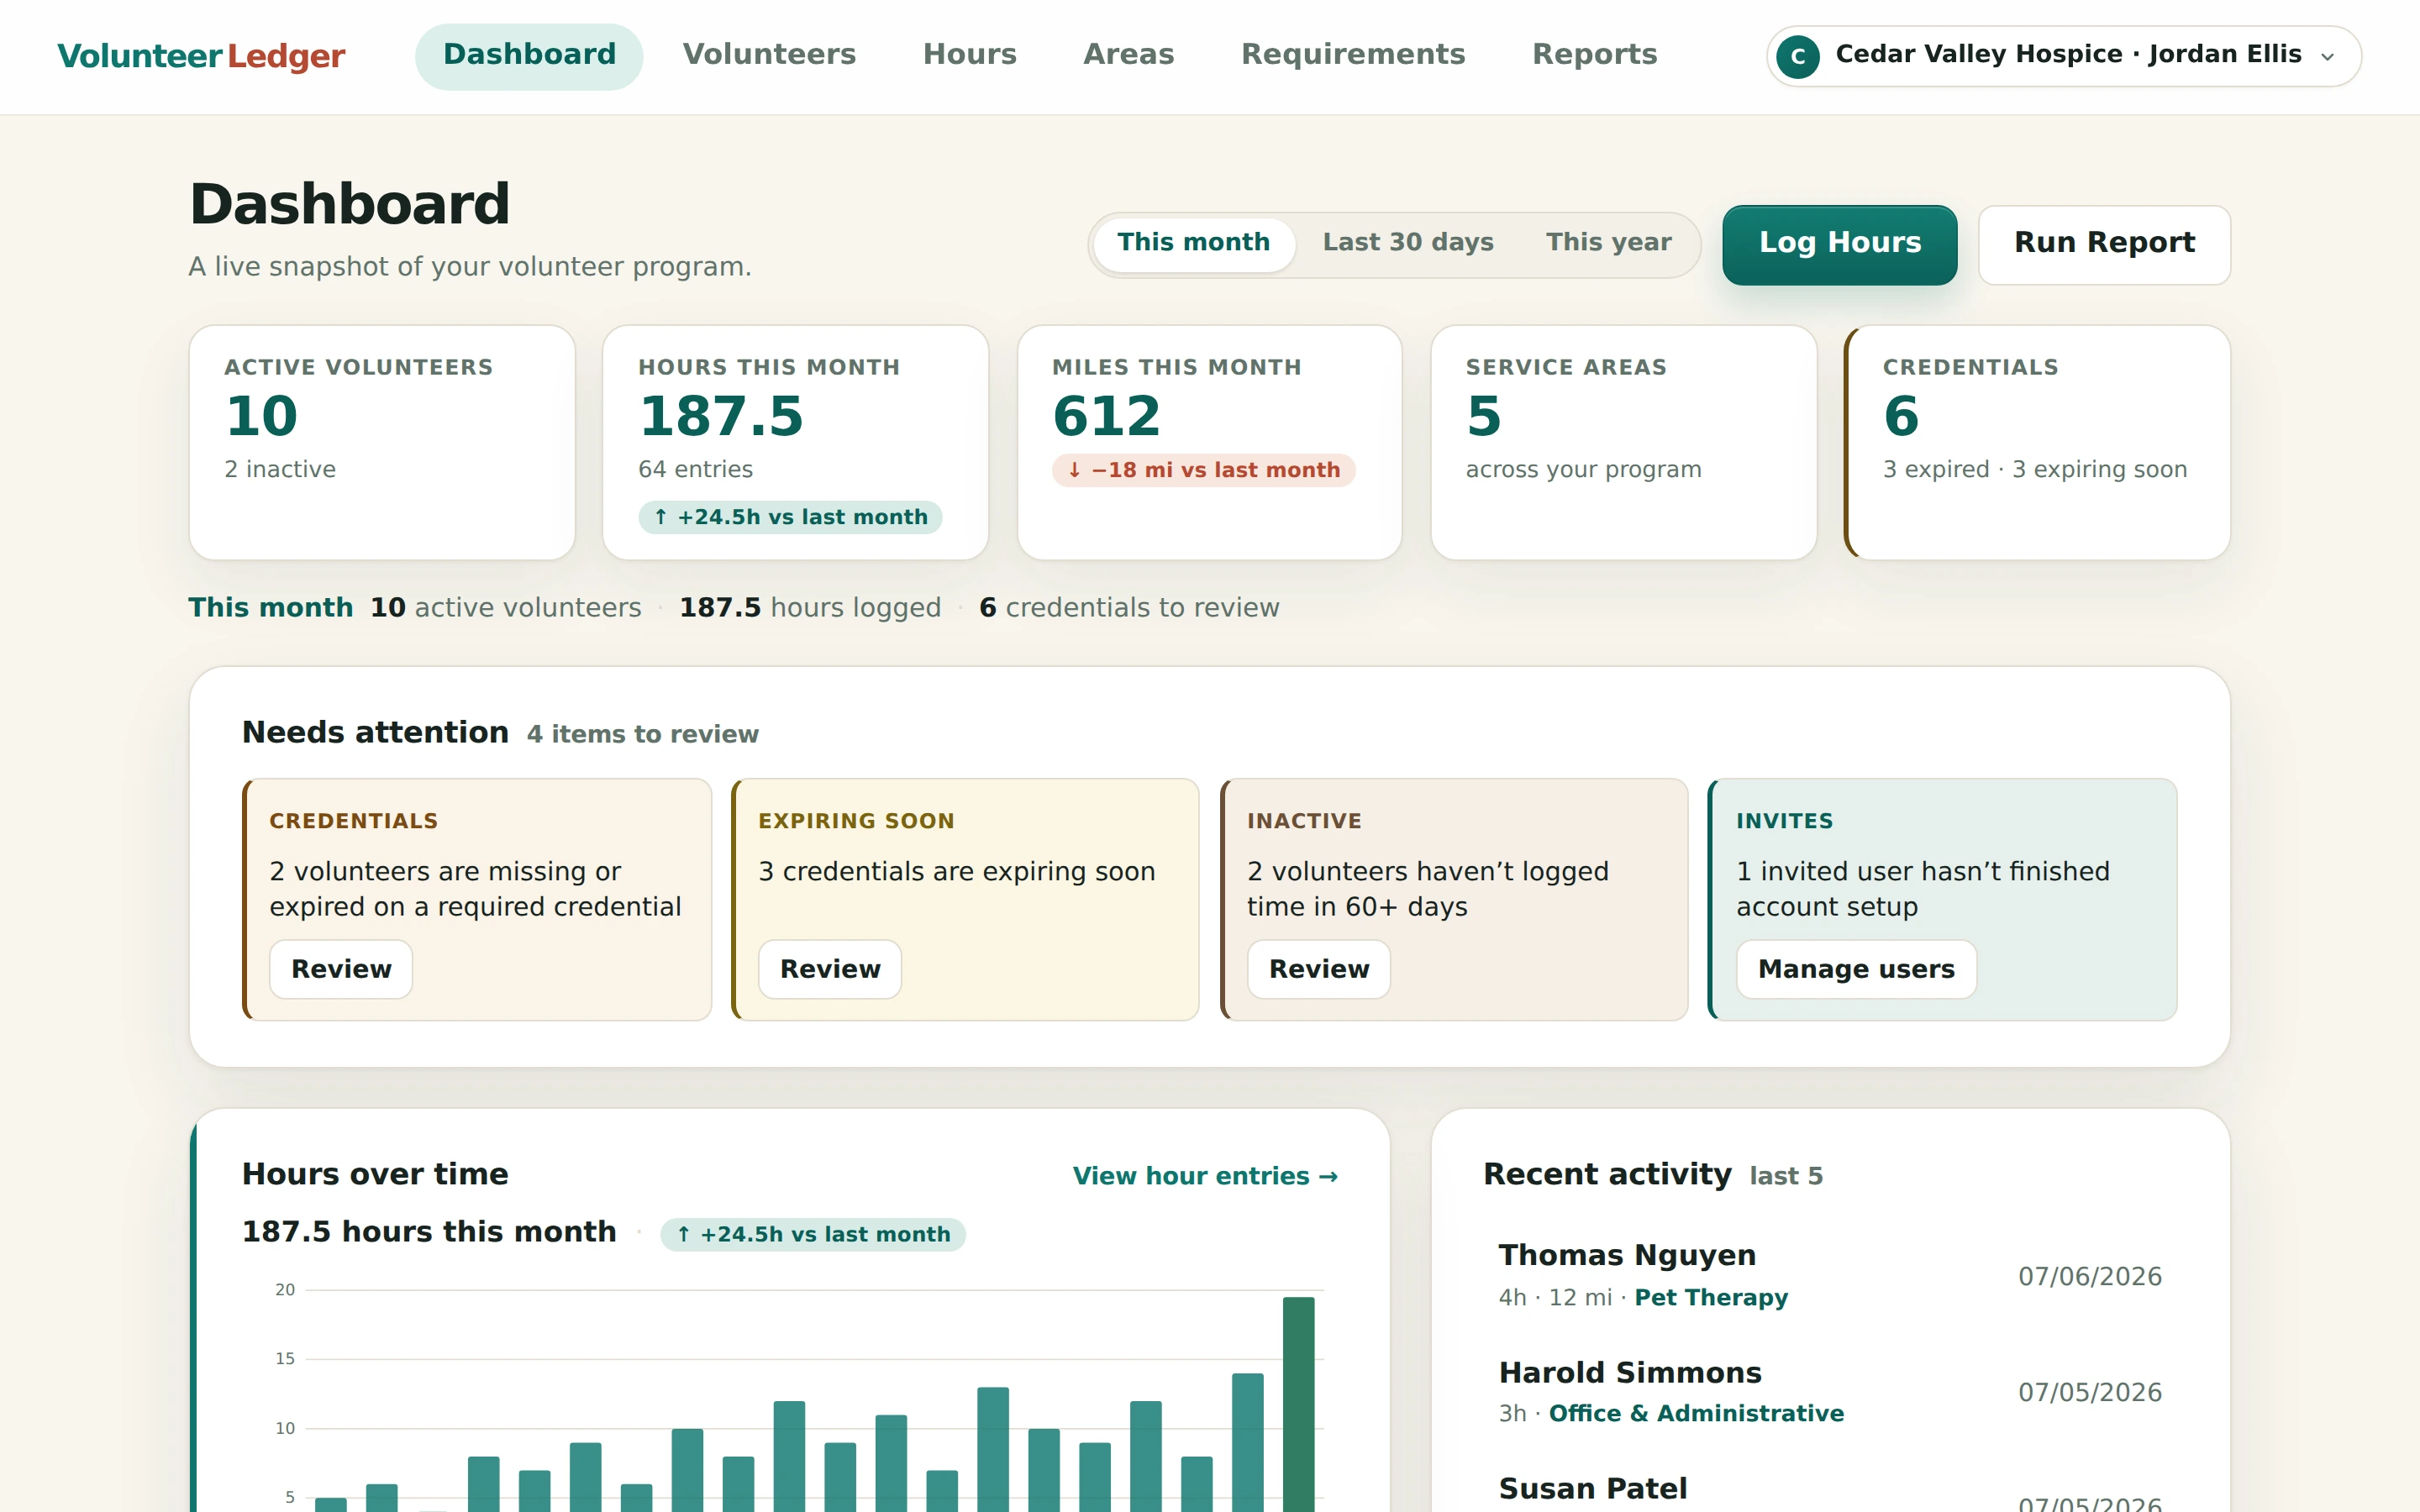Image resolution: width=2420 pixels, height=1512 pixels.
Task: Open the Reports tab
Action: click(x=1595, y=55)
